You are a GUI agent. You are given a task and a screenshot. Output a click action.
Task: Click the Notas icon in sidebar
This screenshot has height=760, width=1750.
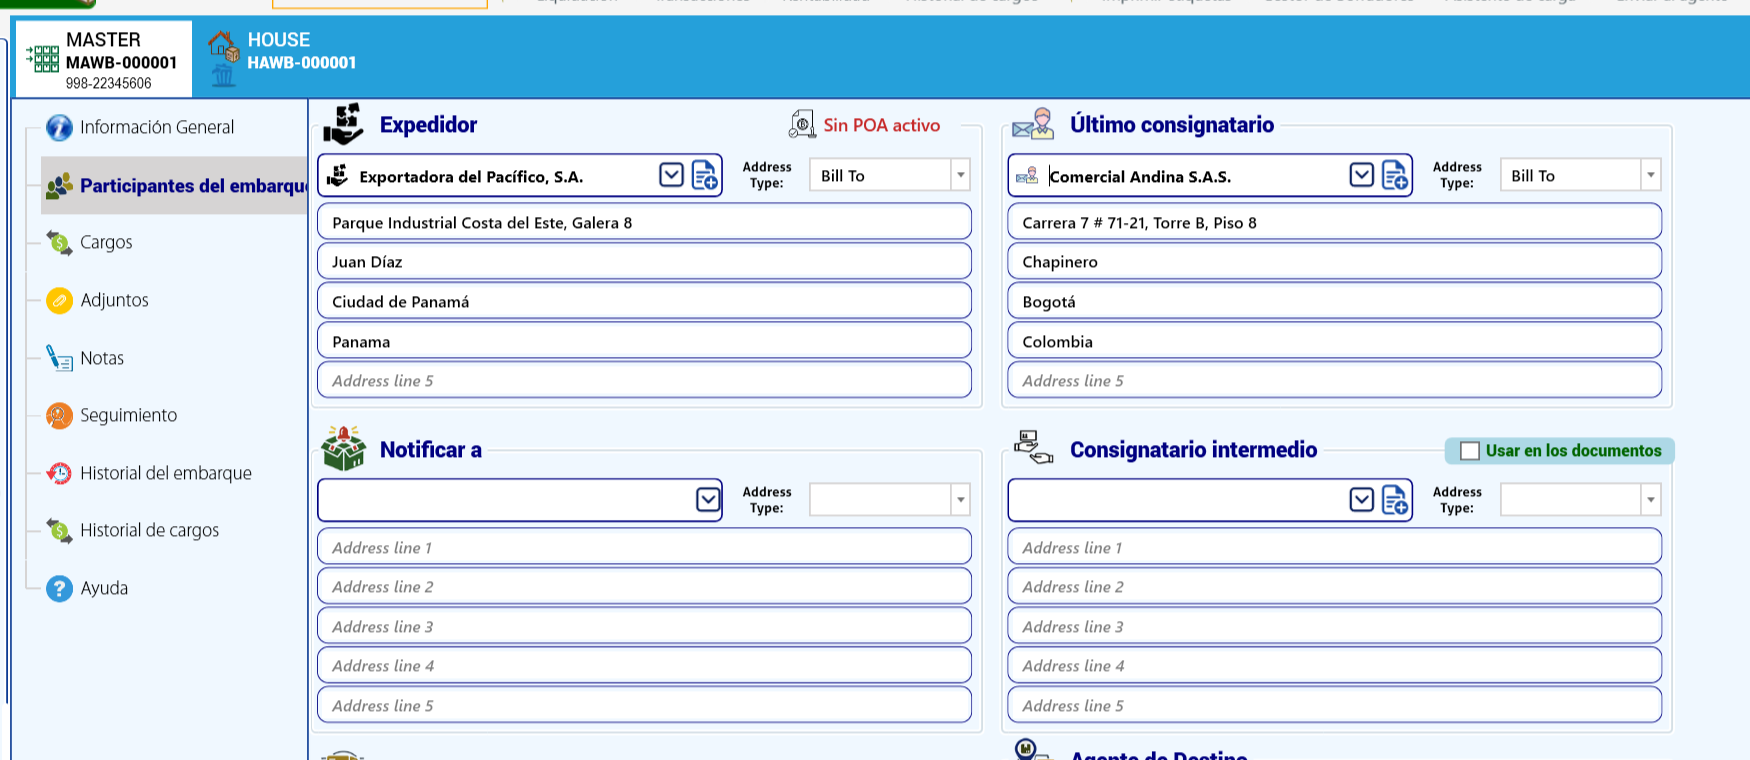(59, 358)
